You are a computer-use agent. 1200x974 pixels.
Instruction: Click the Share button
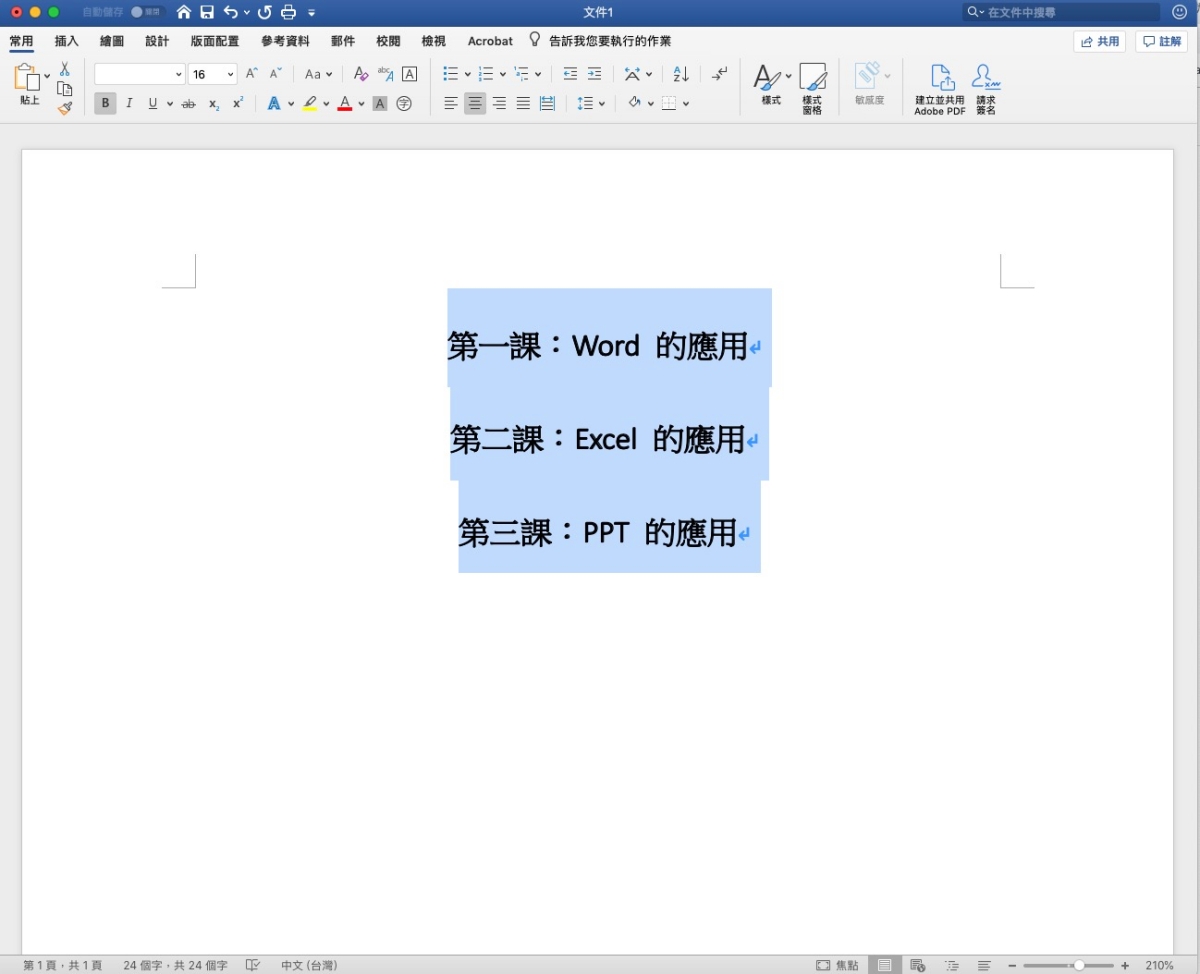point(1100,41)
